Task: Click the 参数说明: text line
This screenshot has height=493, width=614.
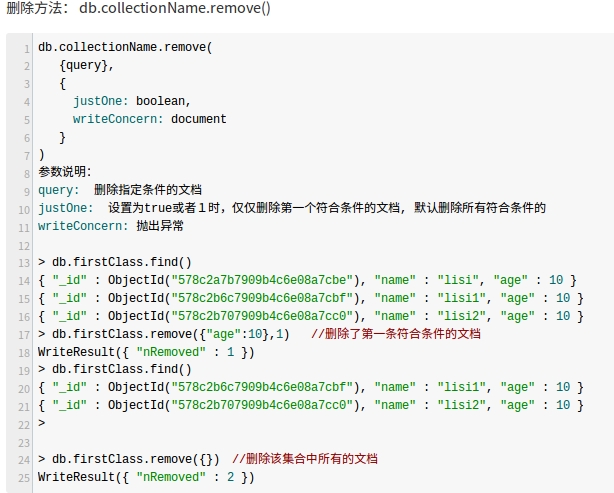Action: [x=65, y=172]
